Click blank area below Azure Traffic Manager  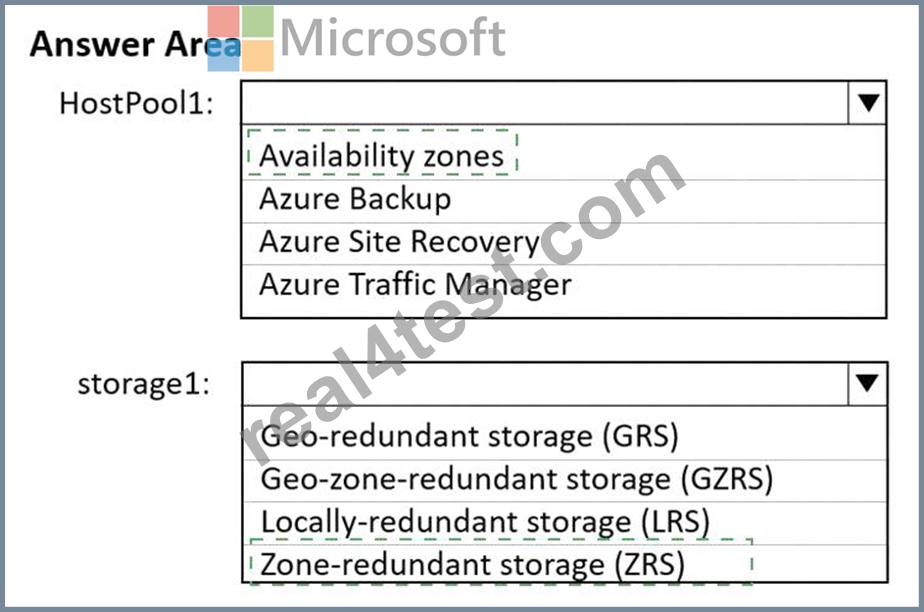click(564, 311)
